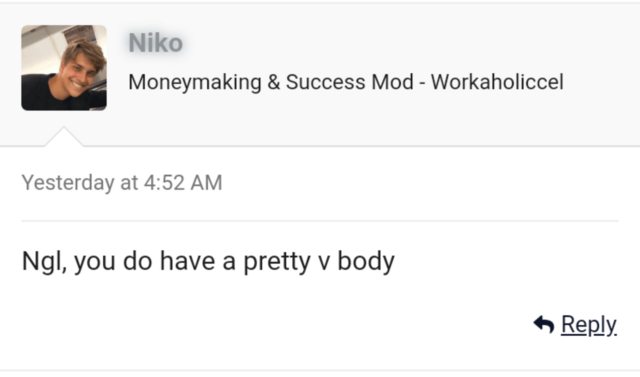Open Niko's profile avatar picture
640x377 pixels.
[64, 68]
